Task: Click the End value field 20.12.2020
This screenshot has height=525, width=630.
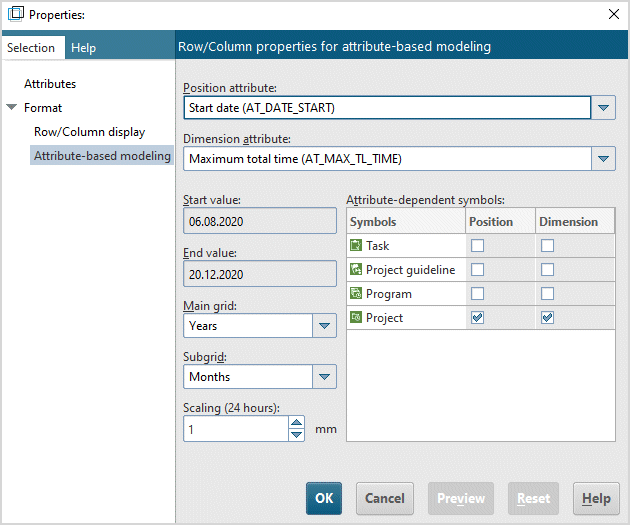Action: 260,274
